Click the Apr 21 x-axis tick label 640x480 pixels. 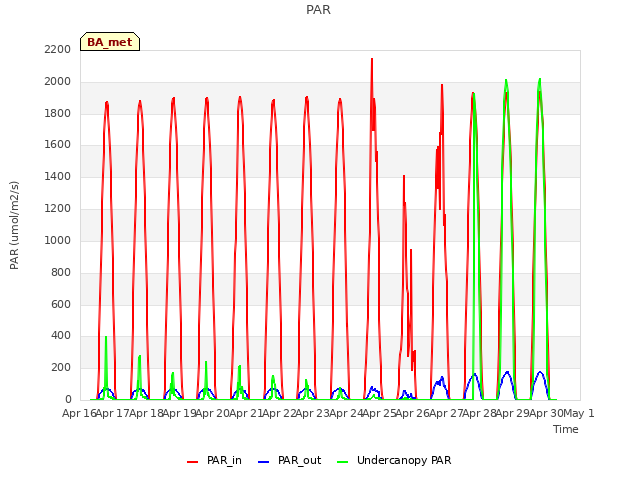tap(246, 413)
